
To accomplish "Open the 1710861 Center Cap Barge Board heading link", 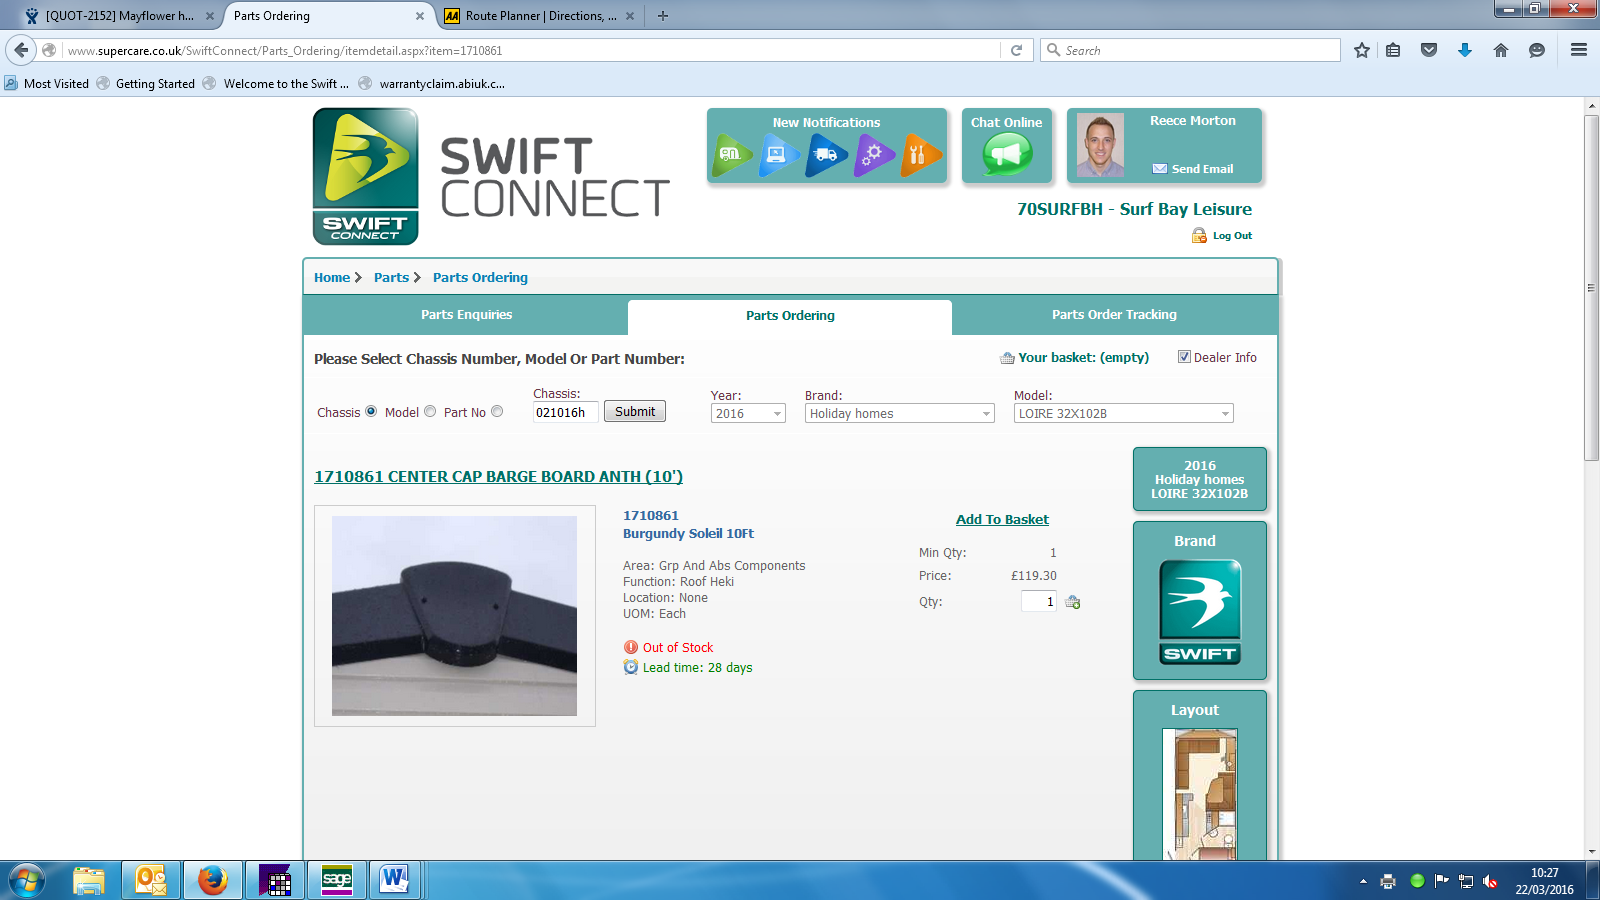I will 499,477.
